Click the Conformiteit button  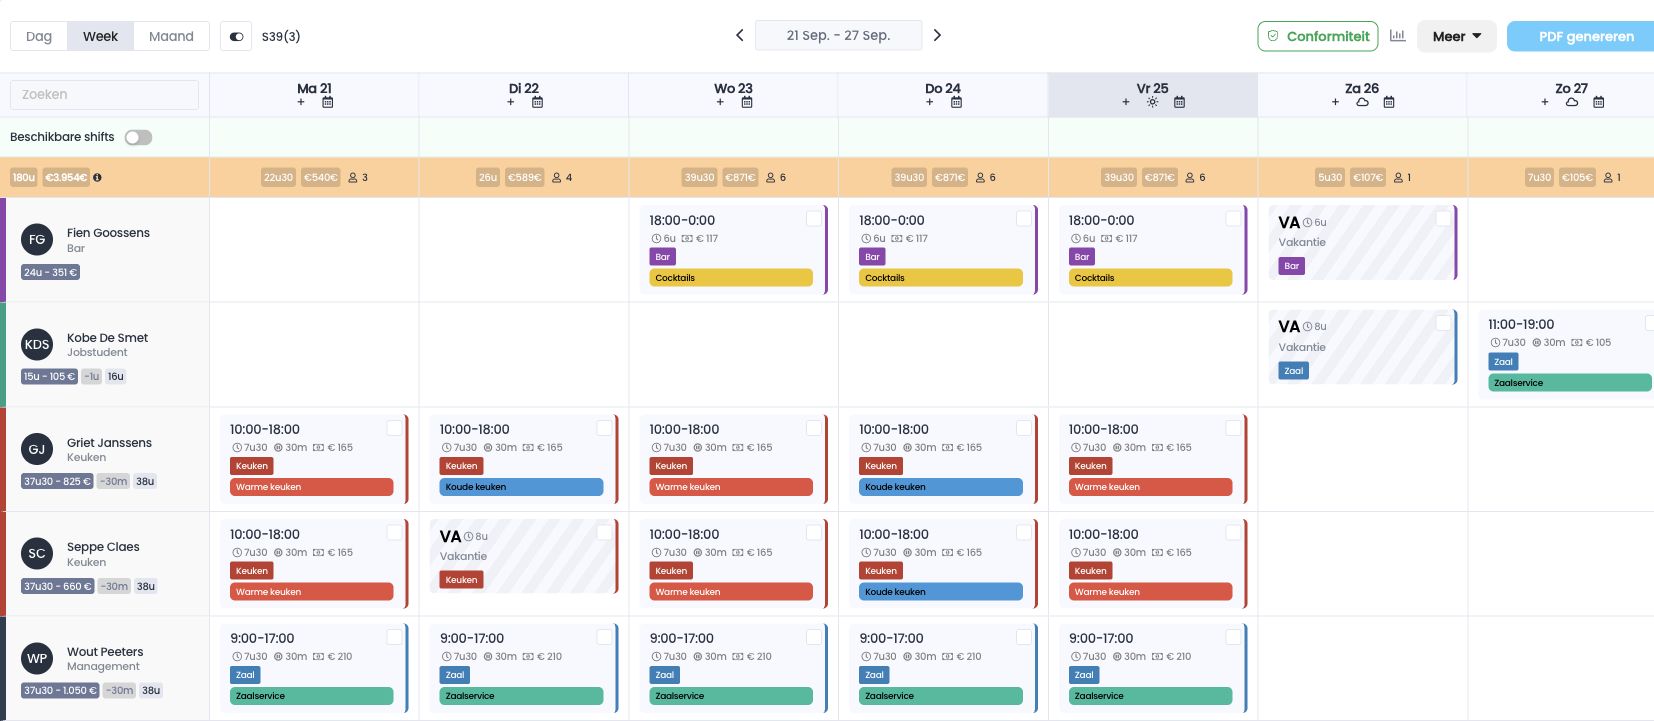click(1318, 36)
